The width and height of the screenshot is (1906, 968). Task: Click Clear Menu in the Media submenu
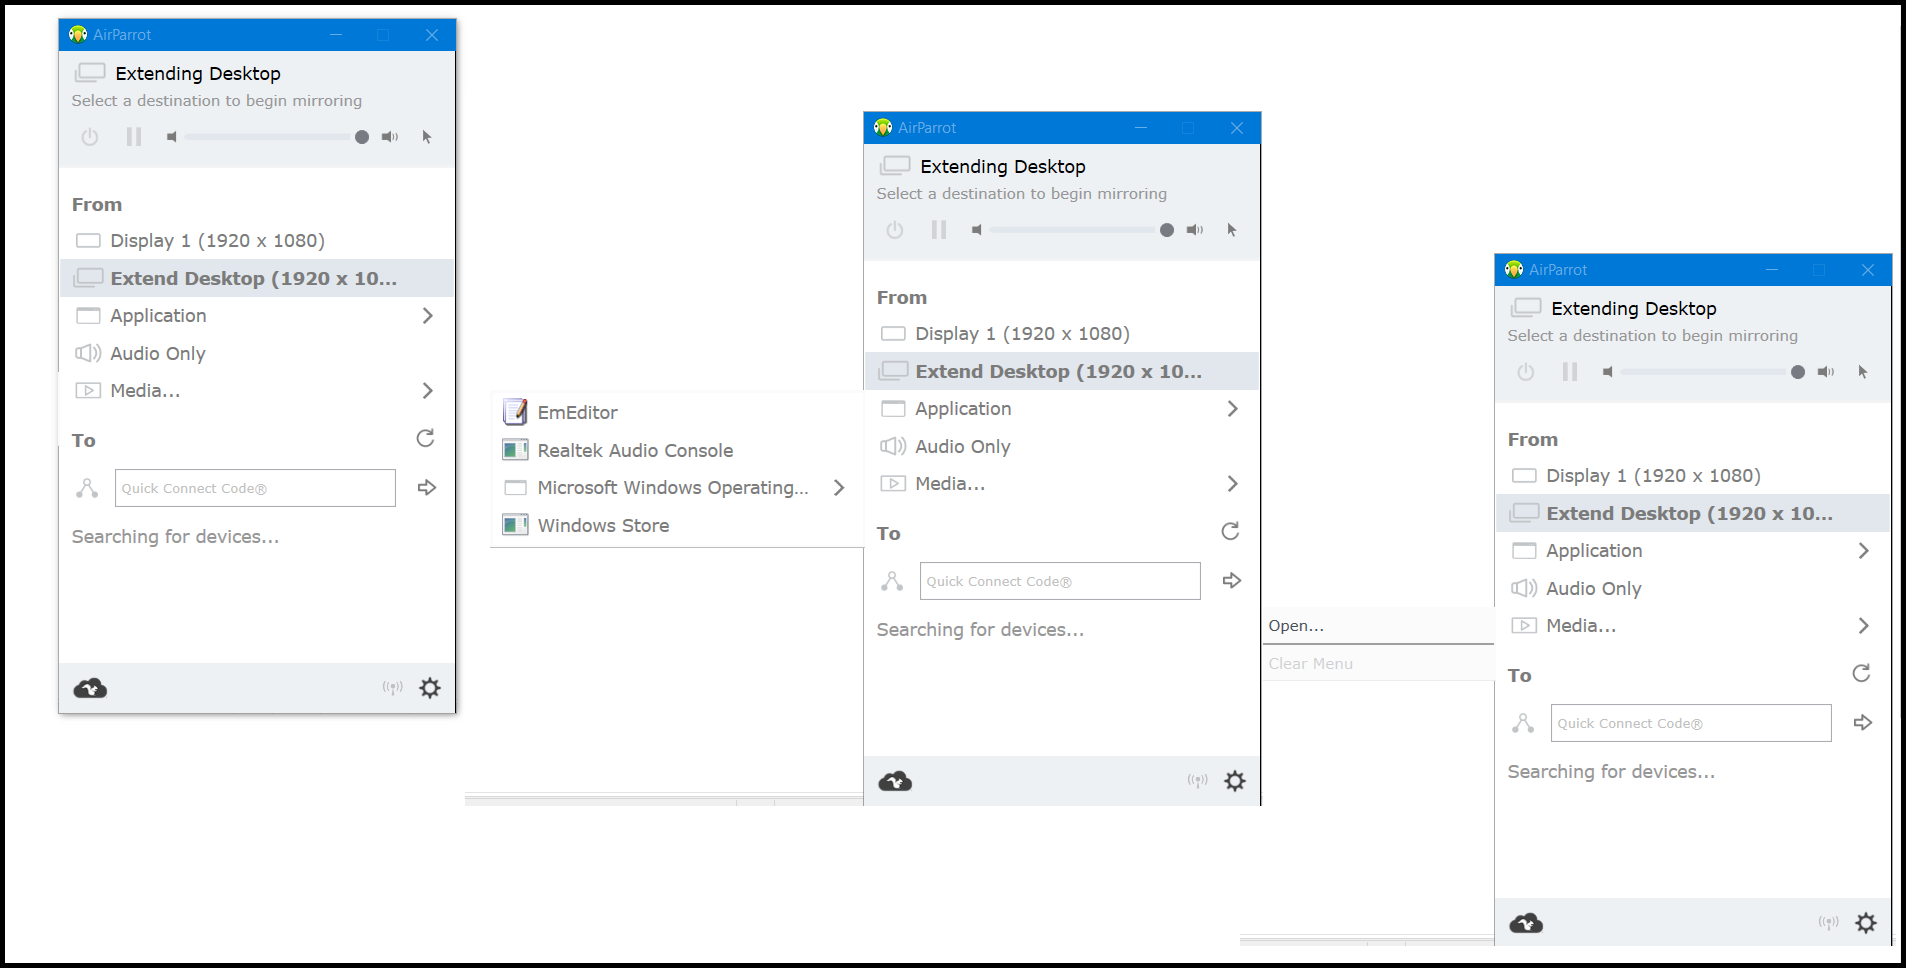click(1378, 663)
